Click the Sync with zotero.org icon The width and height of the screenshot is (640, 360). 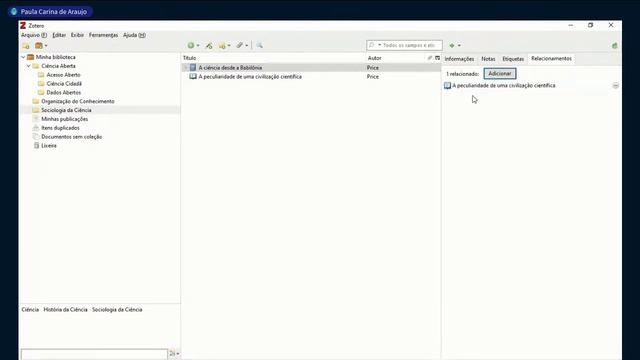[614, 46]
